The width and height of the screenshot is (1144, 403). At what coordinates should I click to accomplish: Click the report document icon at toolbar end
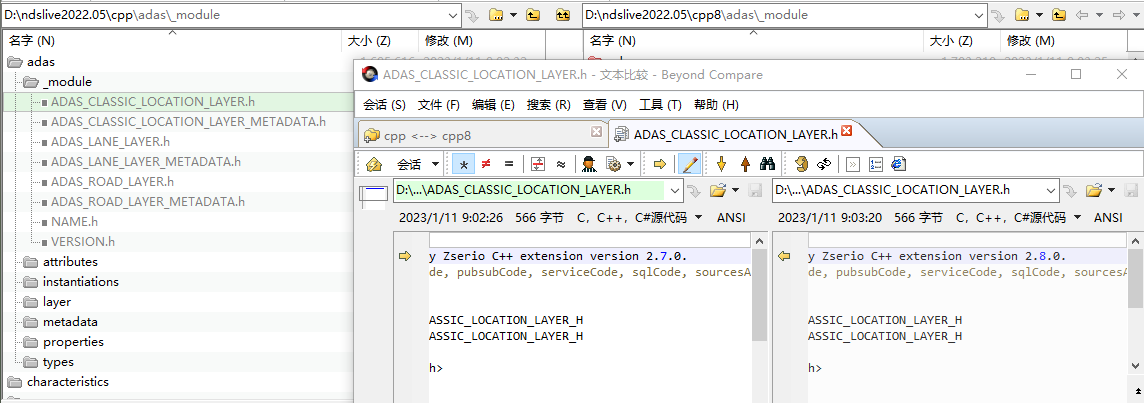(898, 164)
